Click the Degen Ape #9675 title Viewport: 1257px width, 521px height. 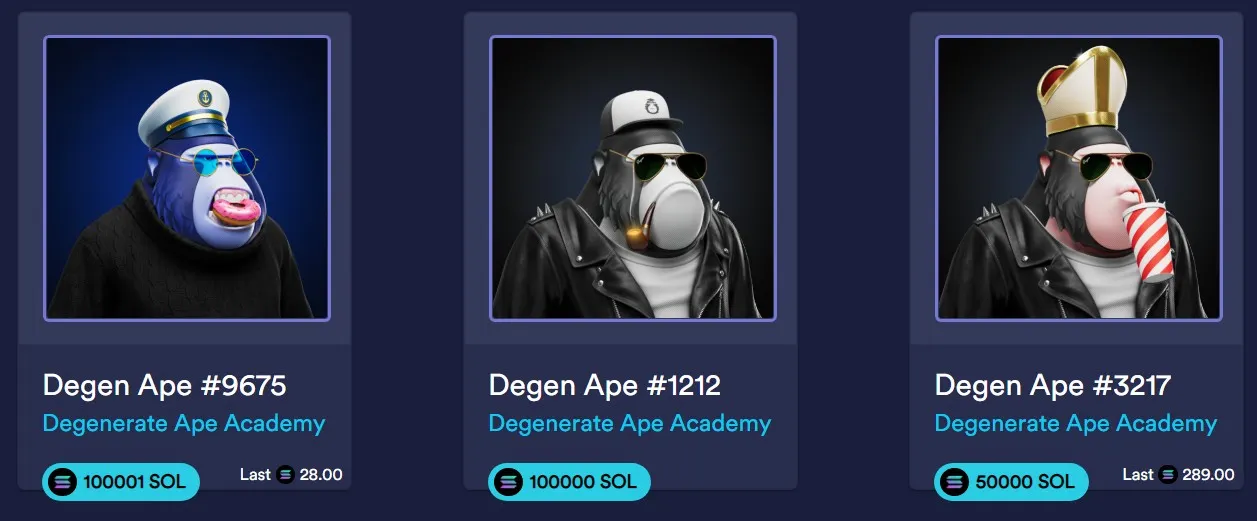pos(165,385)
